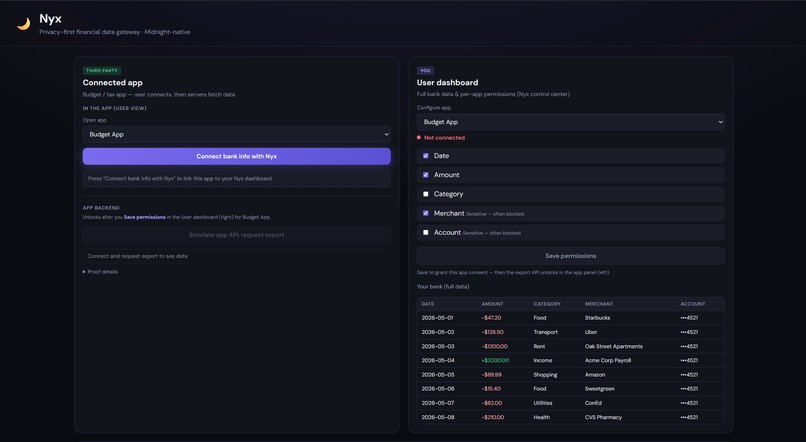The height and width of the screenshot is (442, 806).
Task: Click the CATEGORY column header
Action: [547, 304]
